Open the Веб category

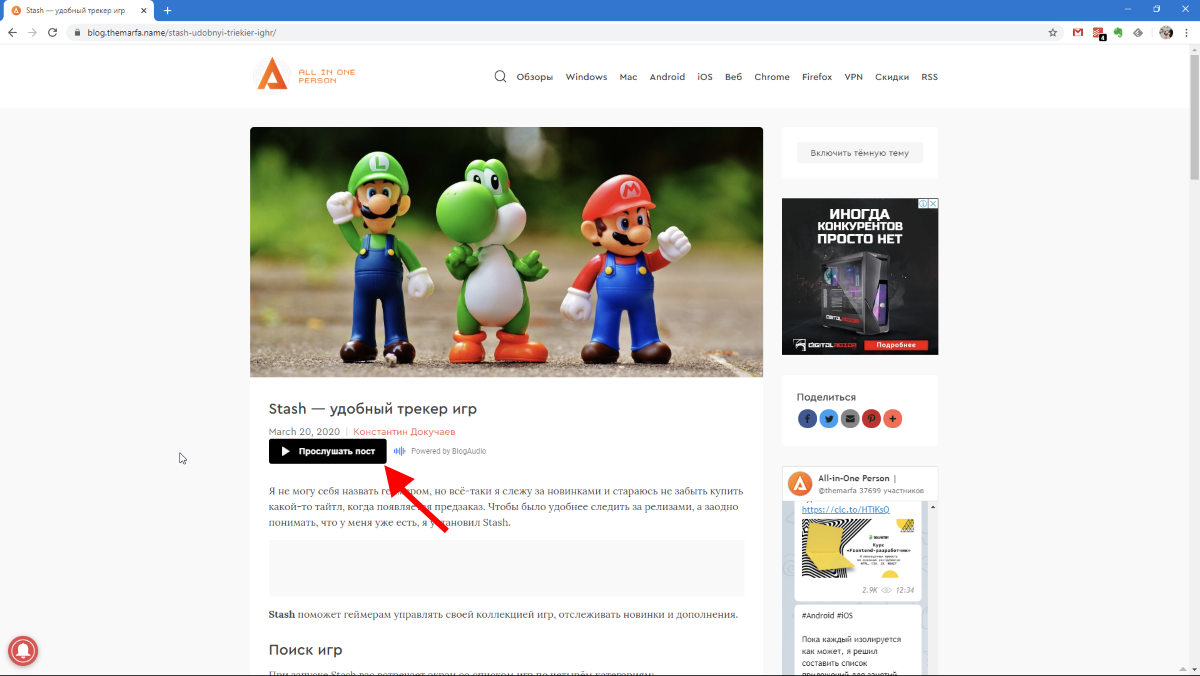pyautogui.click(x=733, y=77)
